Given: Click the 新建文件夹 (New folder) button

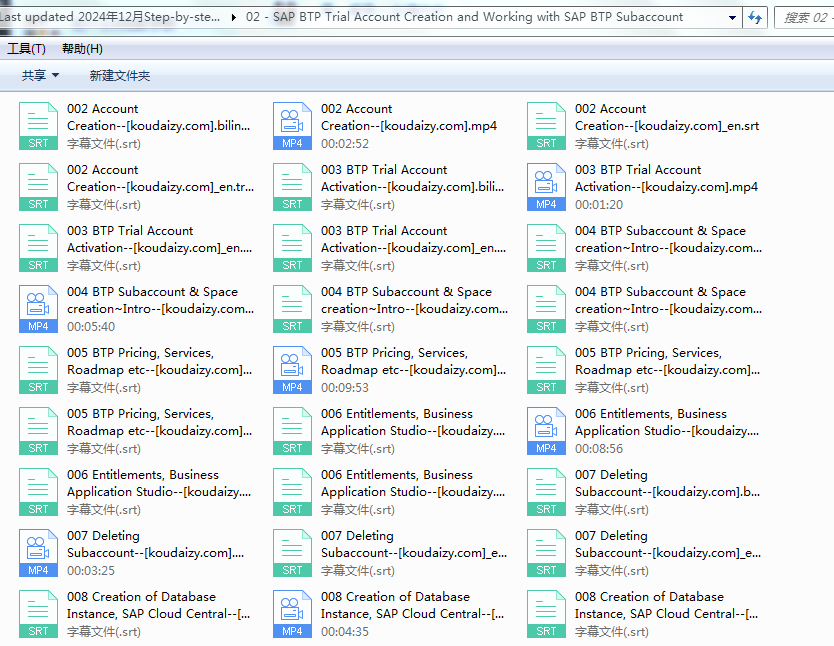Looking at the screenshot, I should click(120, 75).
